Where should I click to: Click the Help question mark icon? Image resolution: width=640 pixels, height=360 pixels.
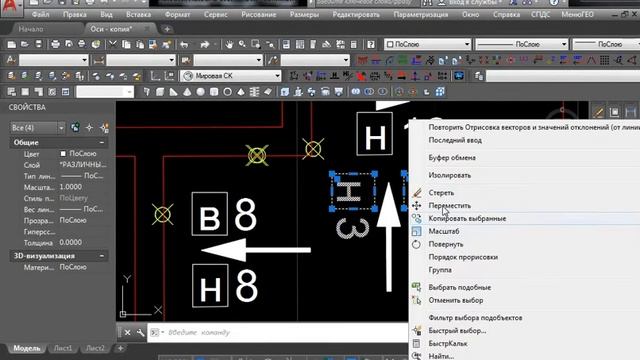pyautogui.click(x=371, y=44)
